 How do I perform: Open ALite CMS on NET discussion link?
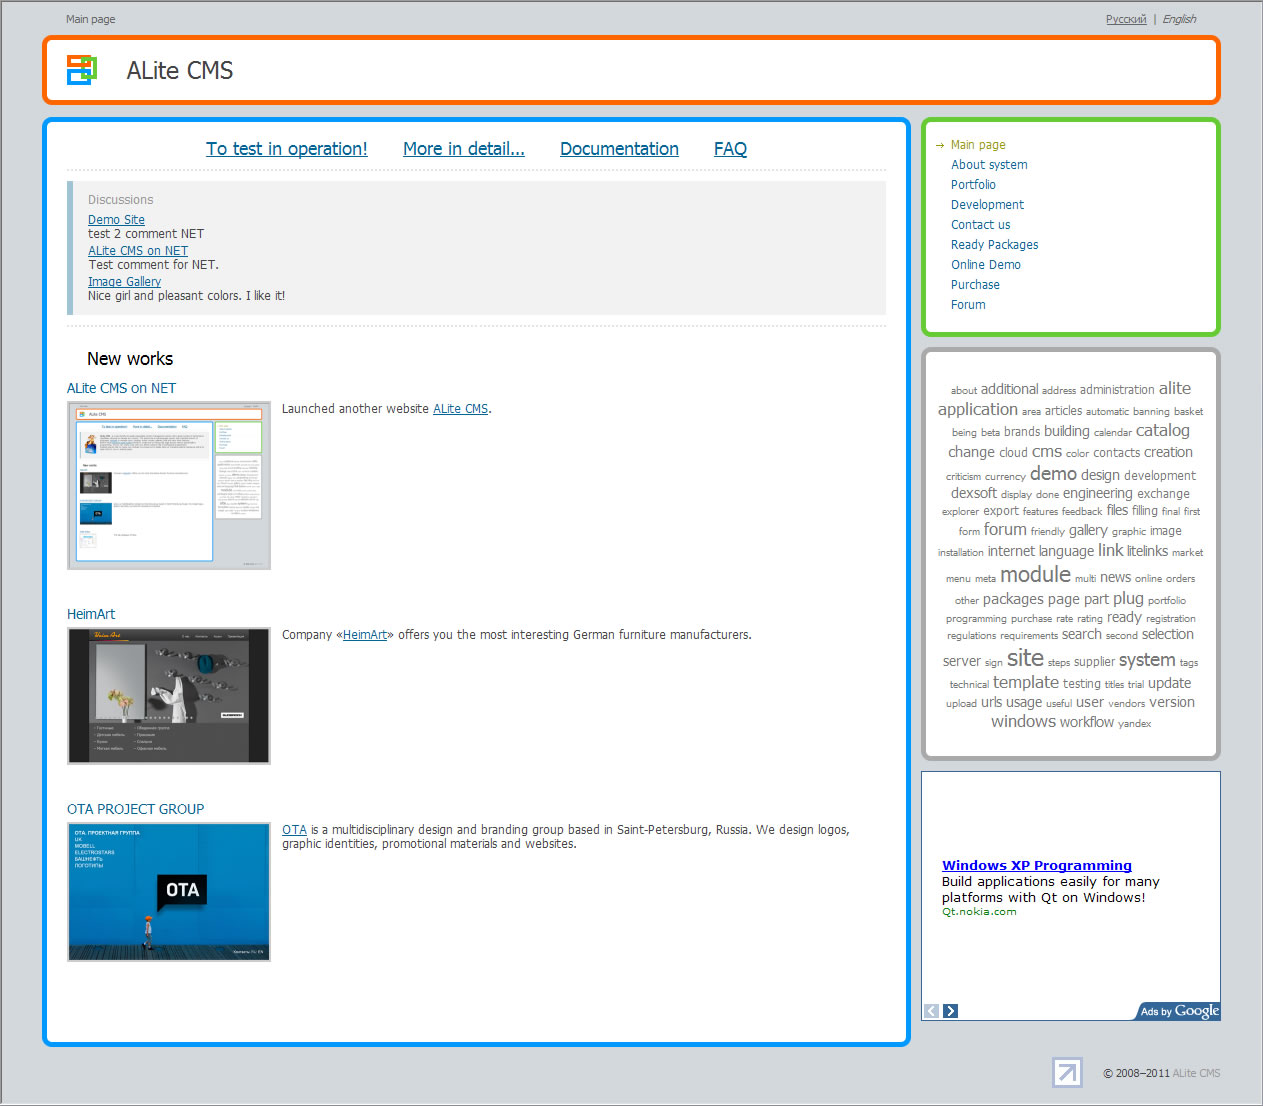[138, 251]
